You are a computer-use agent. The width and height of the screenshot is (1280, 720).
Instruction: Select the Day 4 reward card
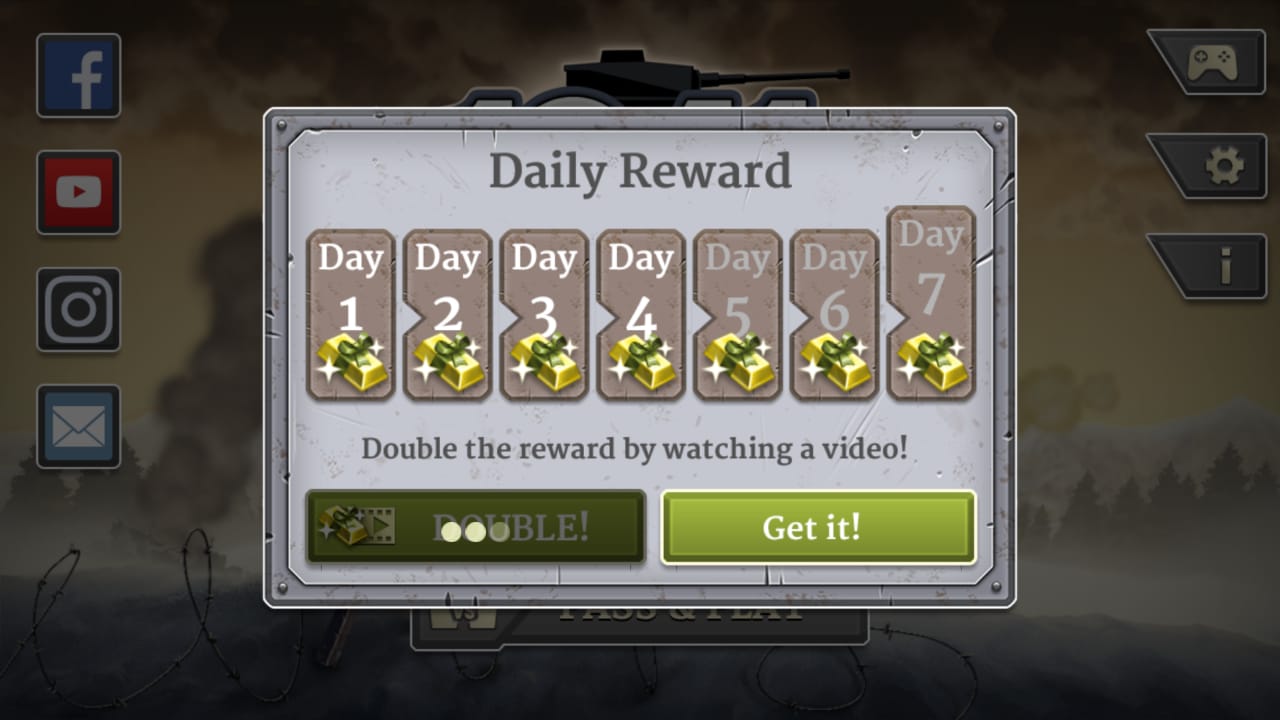641,315
